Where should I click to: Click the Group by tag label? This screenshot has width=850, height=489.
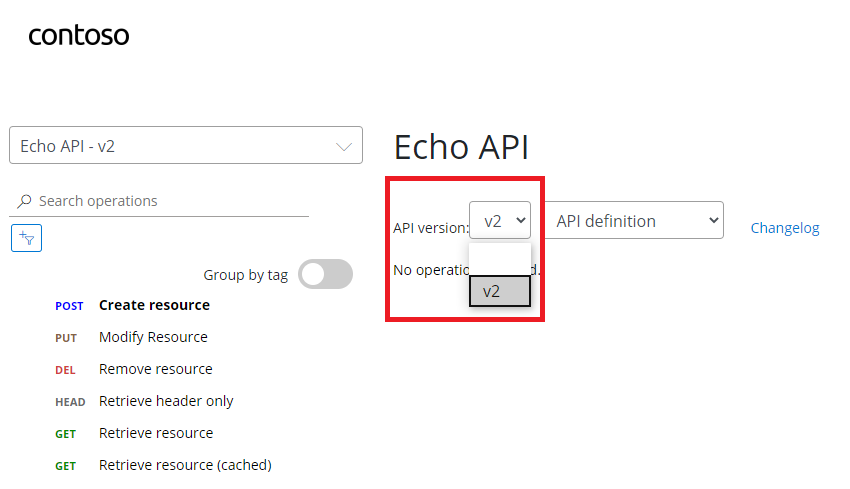tap(246, 275)
